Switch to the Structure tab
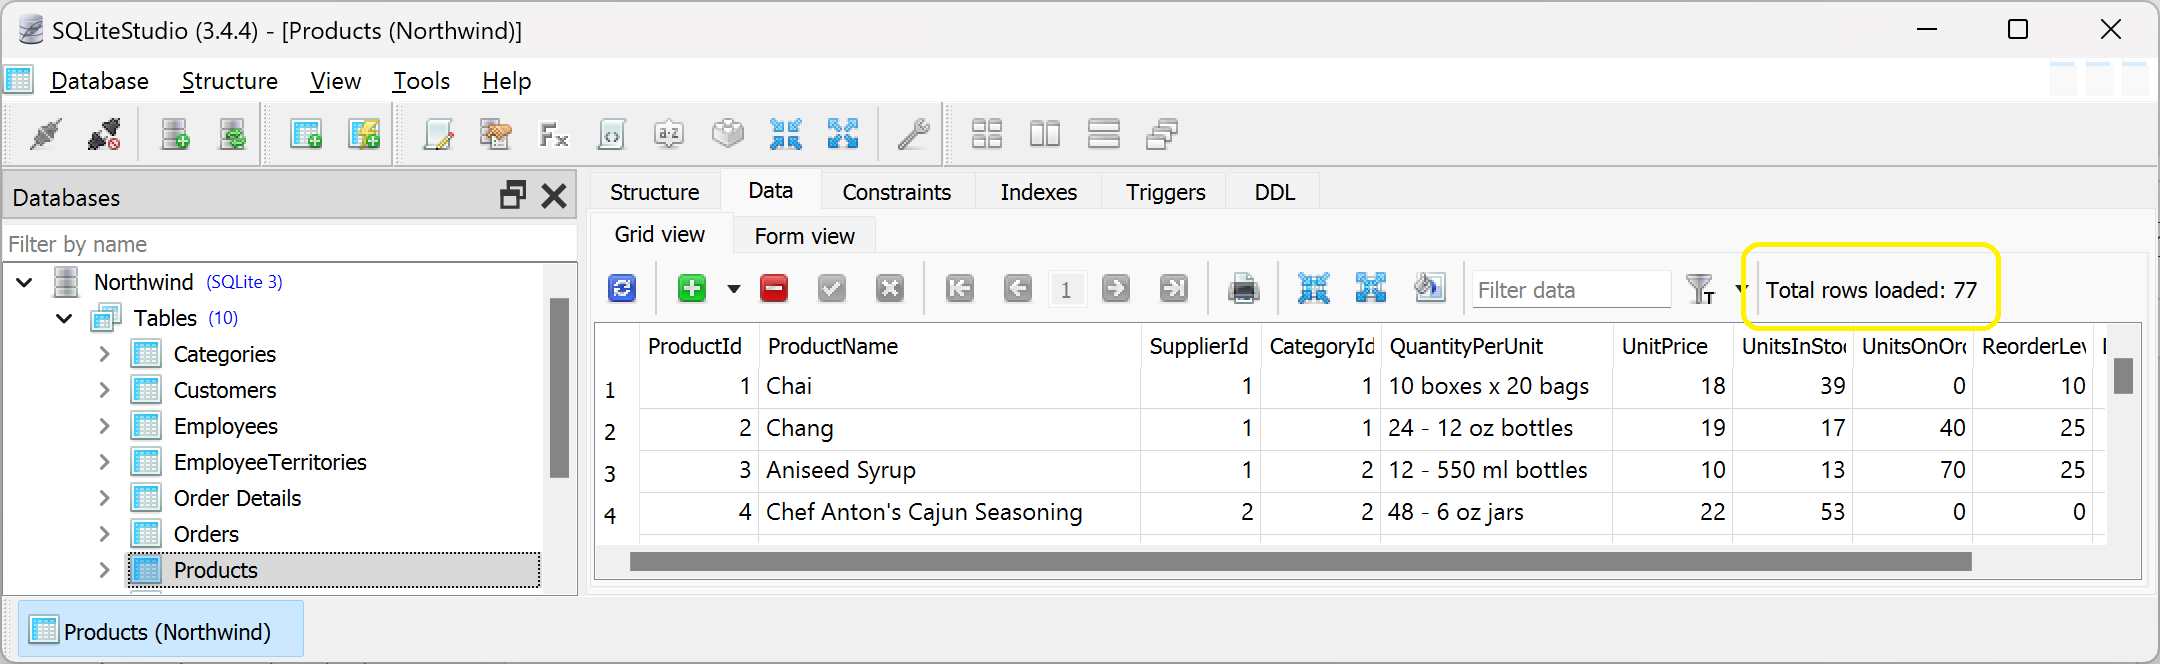 (654, 192)
